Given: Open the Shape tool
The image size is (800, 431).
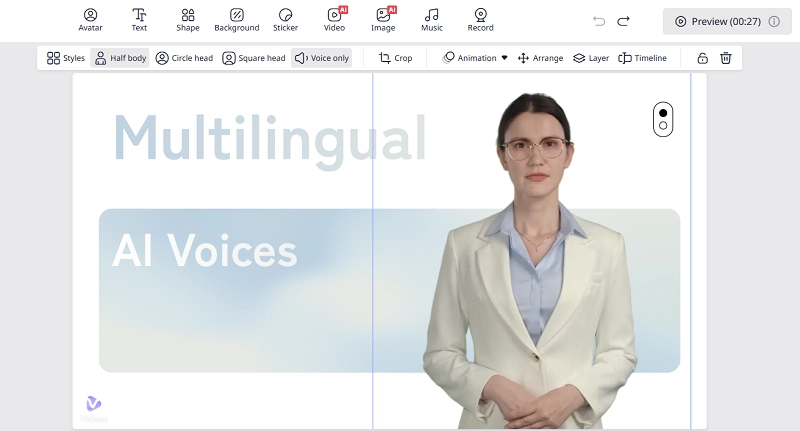Looking at the screenshot, I should click(188, 20).
